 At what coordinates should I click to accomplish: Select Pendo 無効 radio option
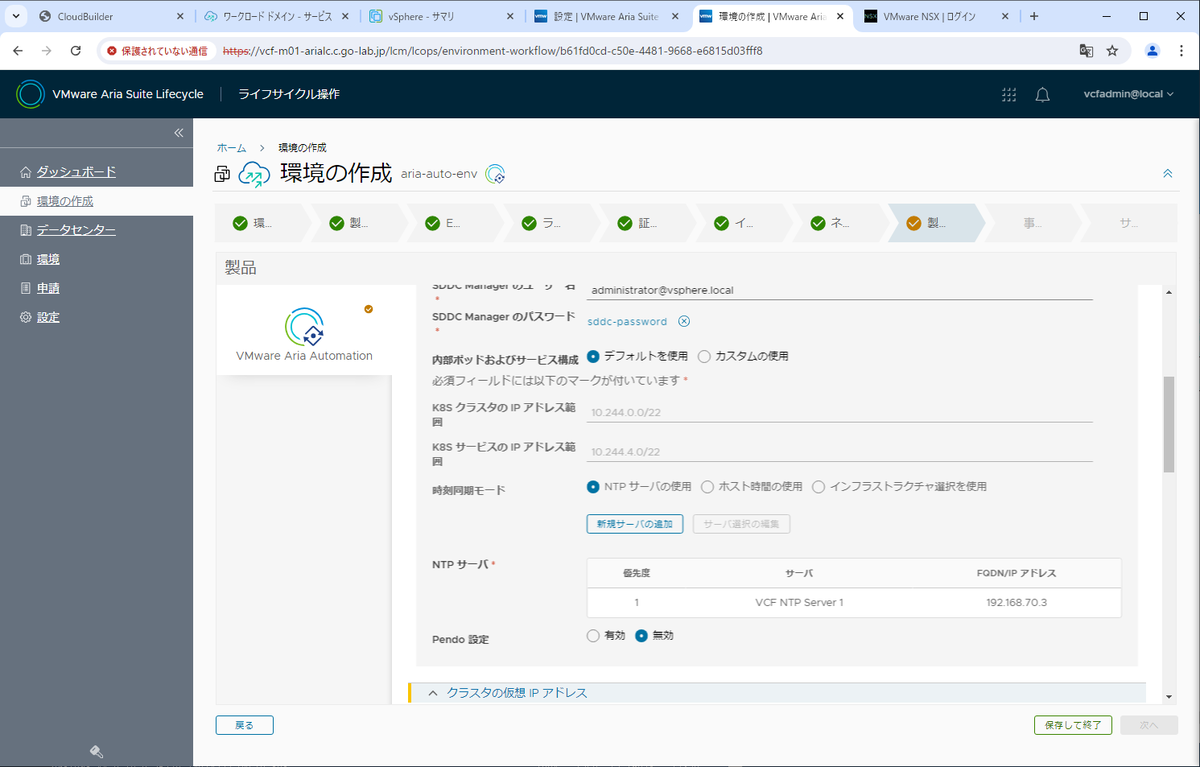(x=641, y=635)
